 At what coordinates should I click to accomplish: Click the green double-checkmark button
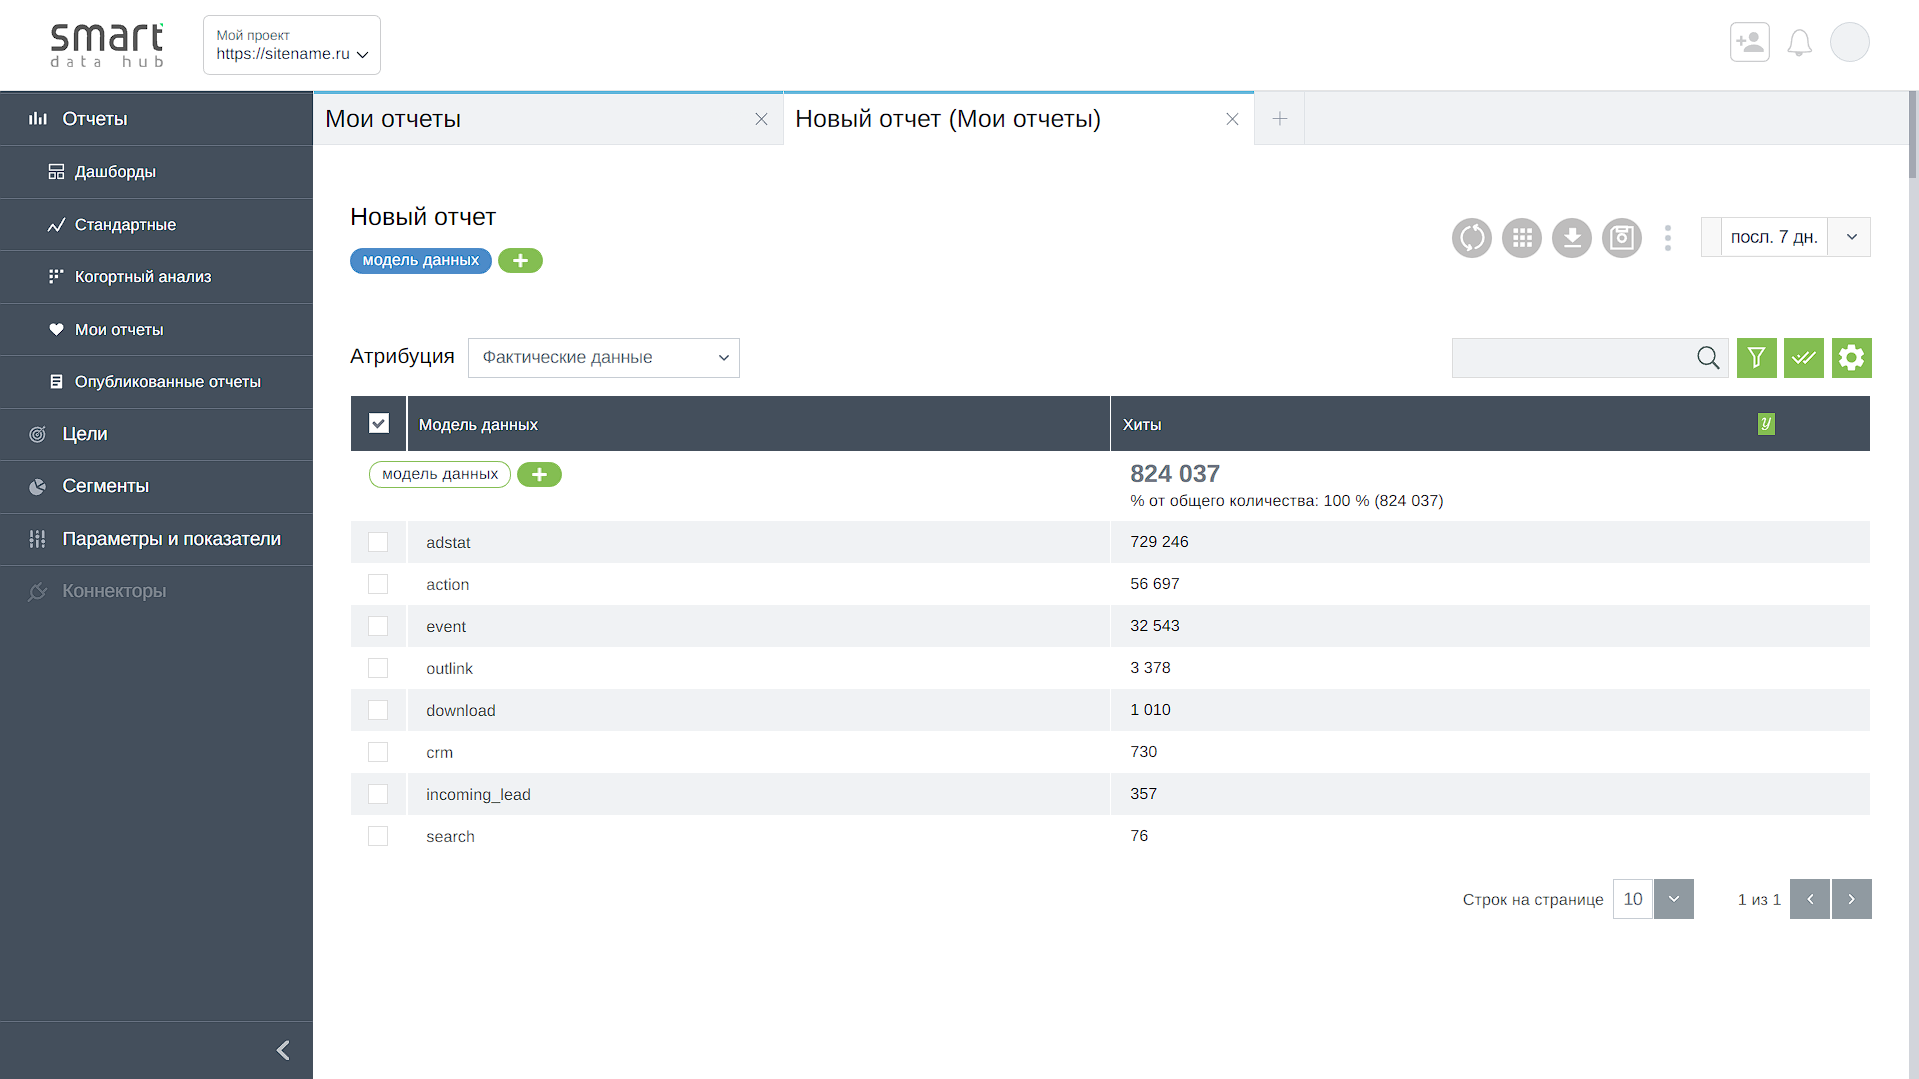point(1804,358)
